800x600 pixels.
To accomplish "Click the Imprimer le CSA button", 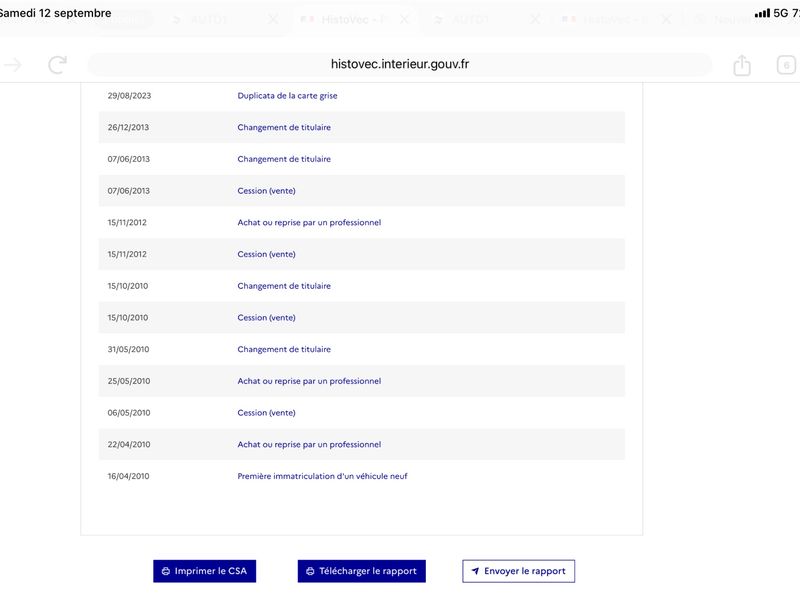I will click(x=205, y=571).
